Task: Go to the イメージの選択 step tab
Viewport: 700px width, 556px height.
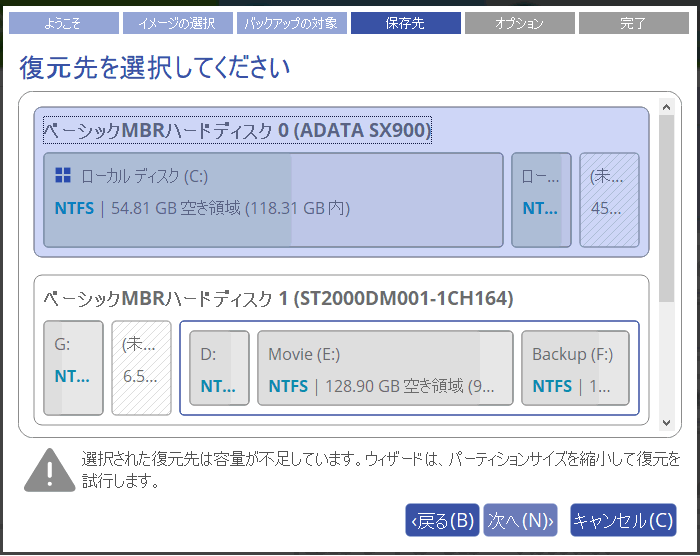Action: (x=177, y=23)
